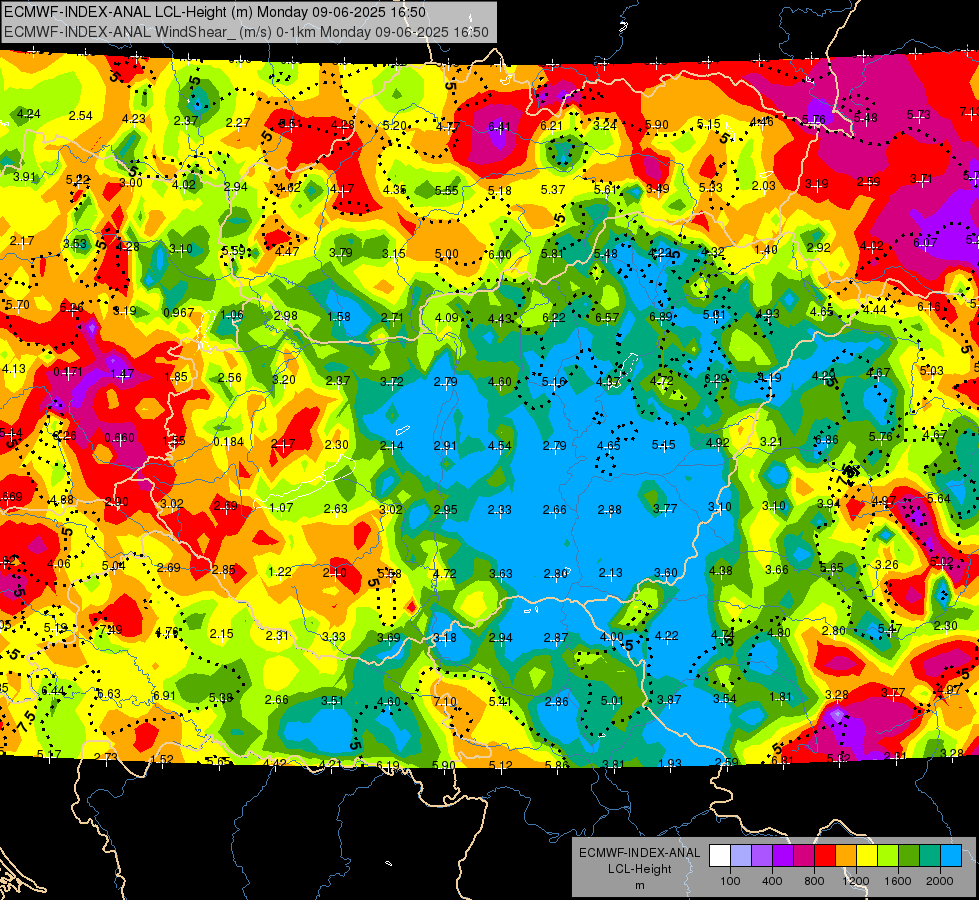Select the LCL-Height (m) header line
The height and width of the screenshot is (900, 979).
click(x=215, y=12)
